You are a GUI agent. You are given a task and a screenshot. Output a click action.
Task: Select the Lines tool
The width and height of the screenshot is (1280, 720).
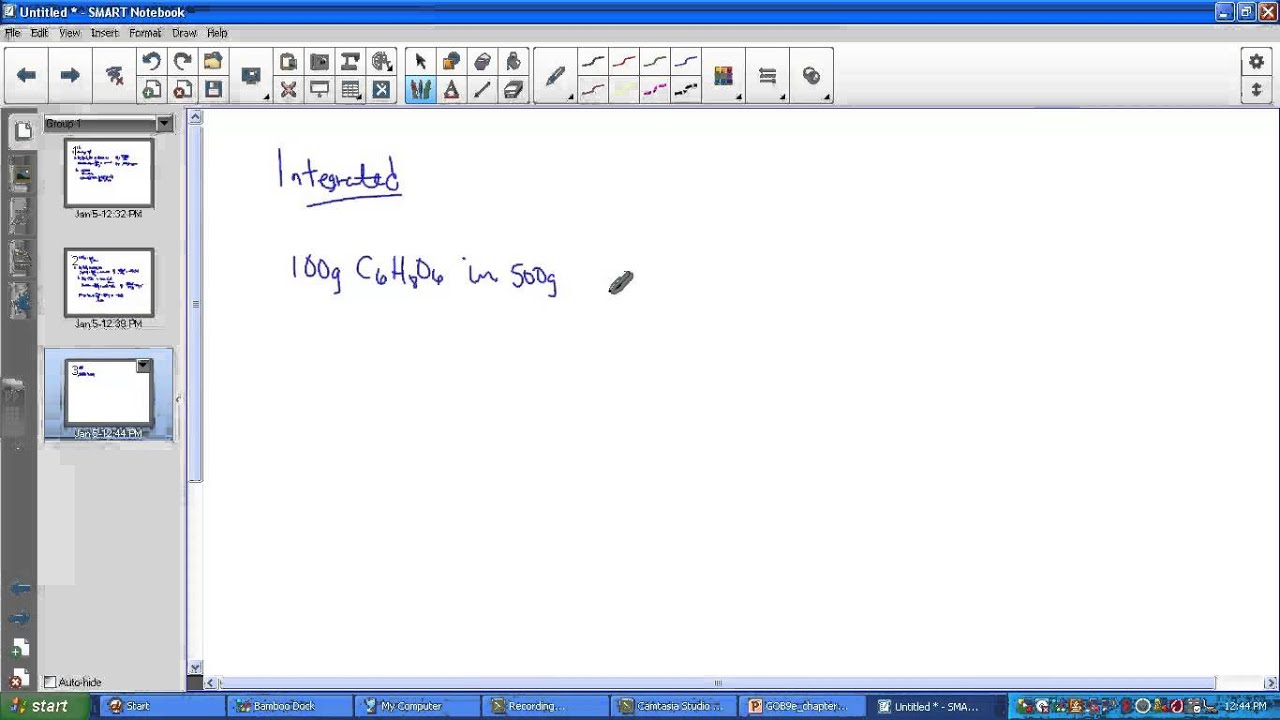click(x=482, y=90)
